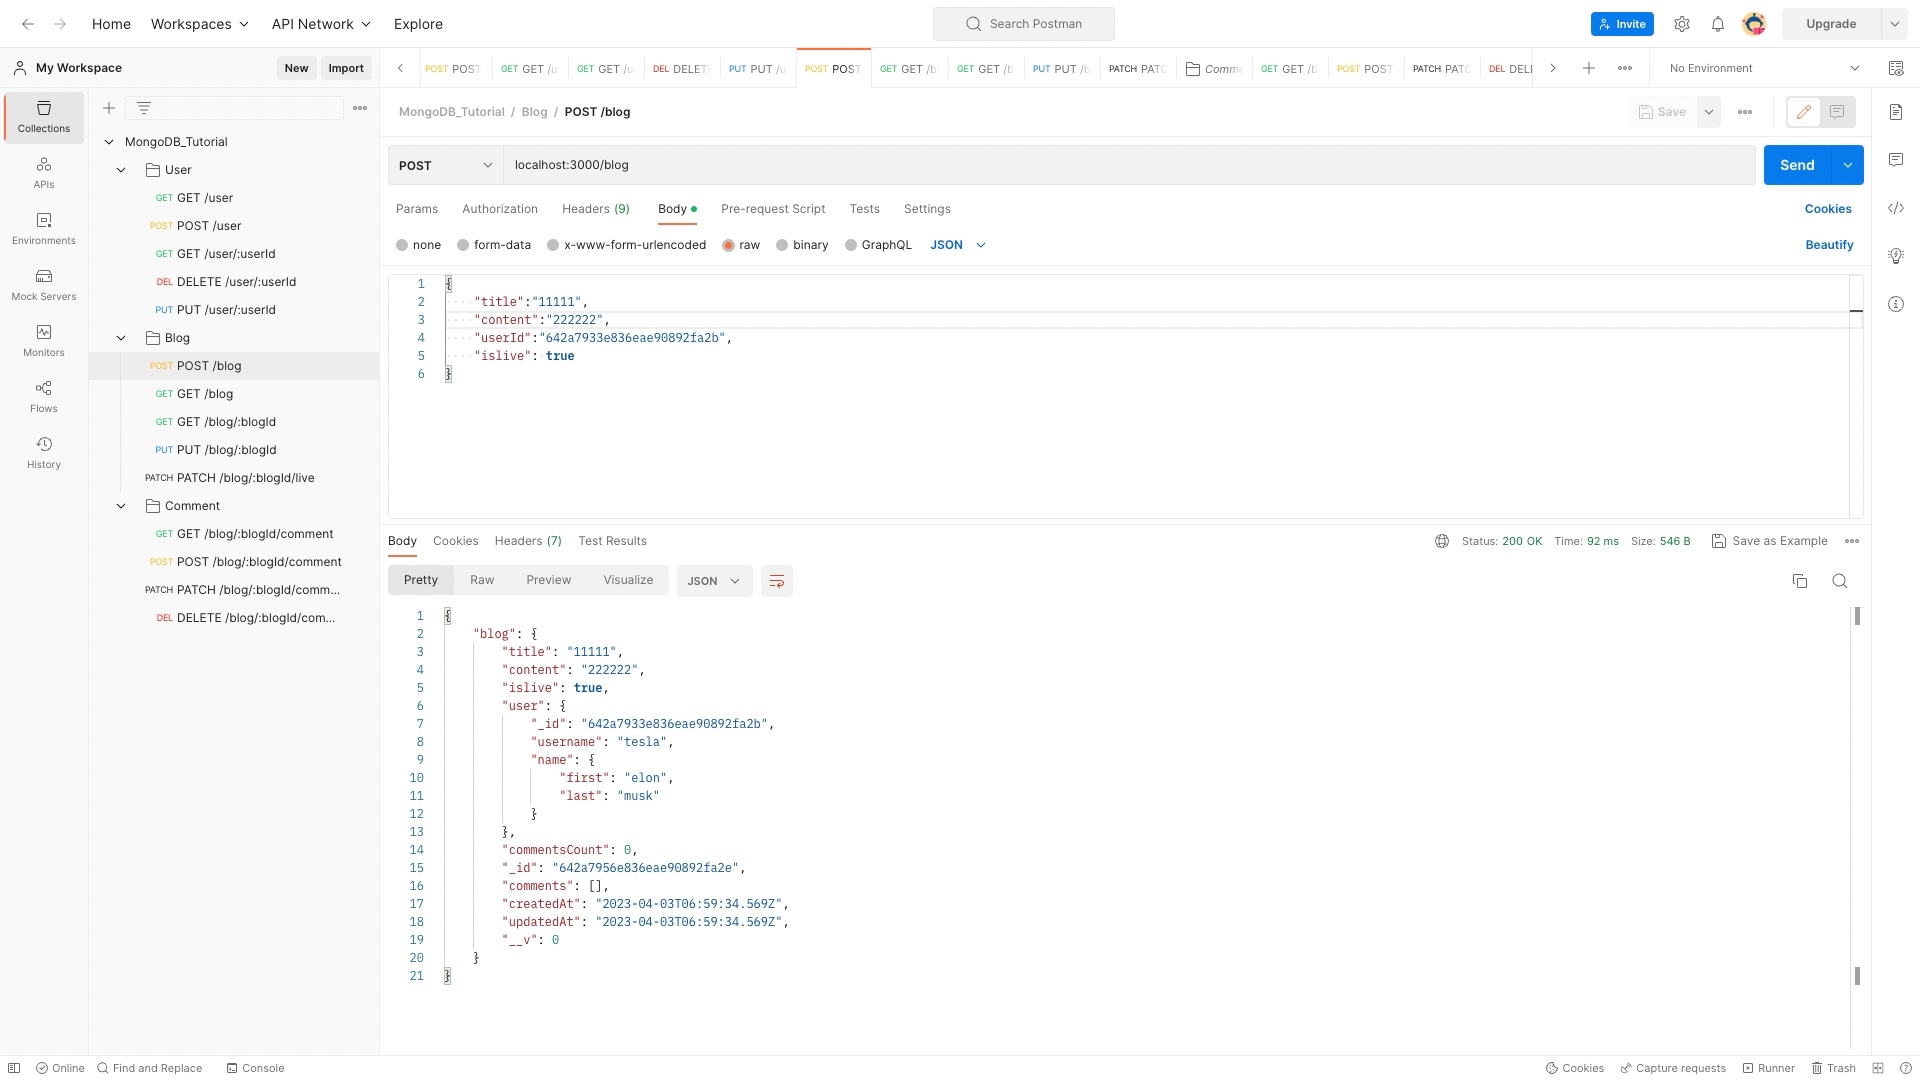Open the response JSON format dropdown

pos(714,581)
